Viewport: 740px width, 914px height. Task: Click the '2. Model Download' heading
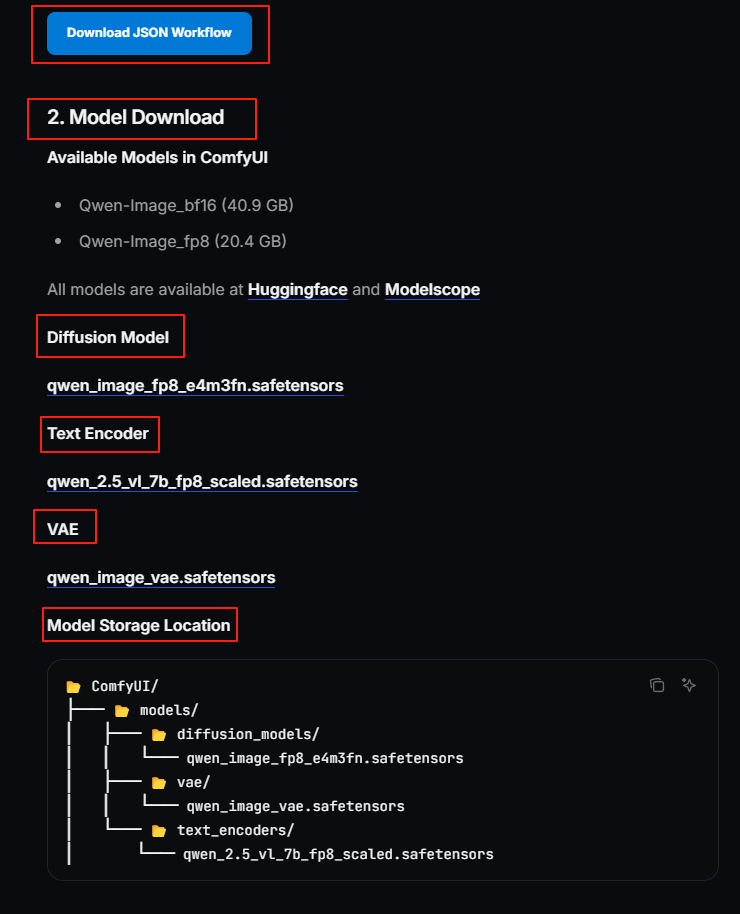click(135, 117)
